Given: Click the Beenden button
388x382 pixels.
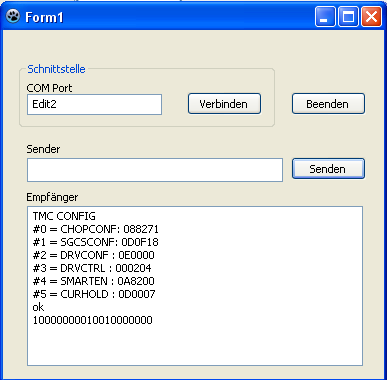Looking at the screenshot, I should tap(328, 104).
